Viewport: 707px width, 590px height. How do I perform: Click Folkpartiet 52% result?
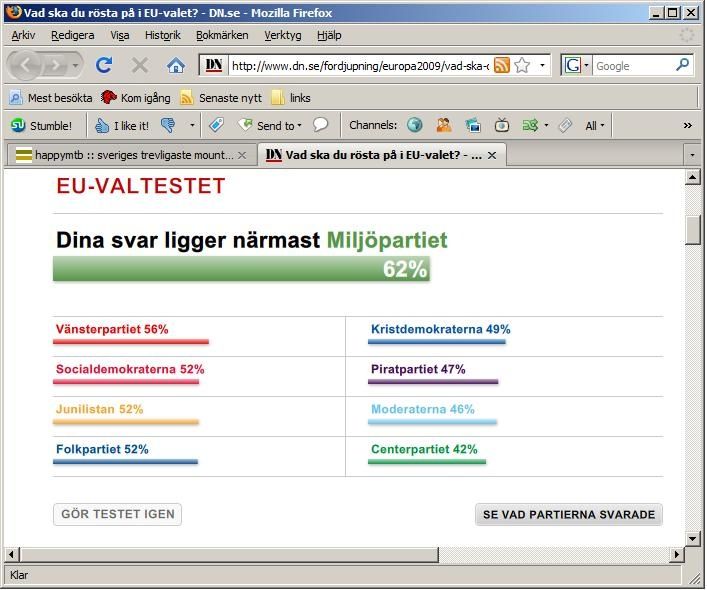pyautogui.click(x=102, y=449)
